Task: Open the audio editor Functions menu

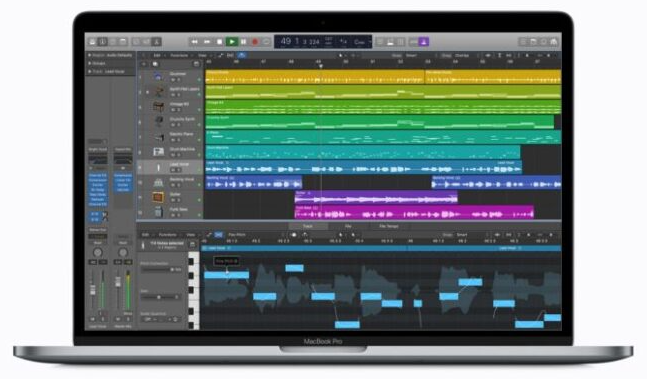Action: 168,235
